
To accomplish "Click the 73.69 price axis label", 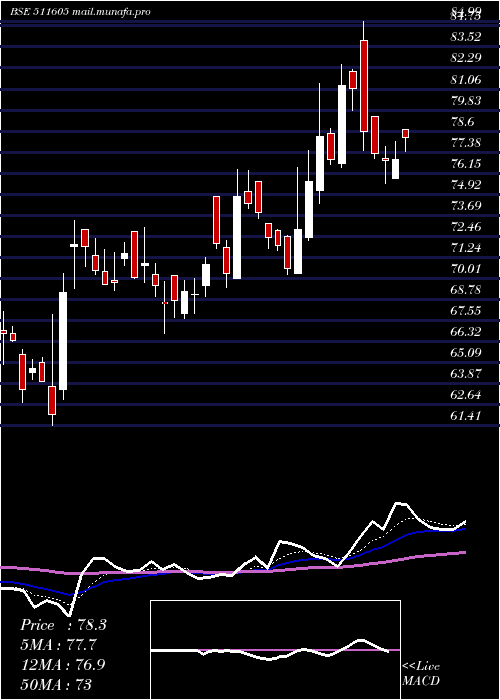I will (466, 205).
